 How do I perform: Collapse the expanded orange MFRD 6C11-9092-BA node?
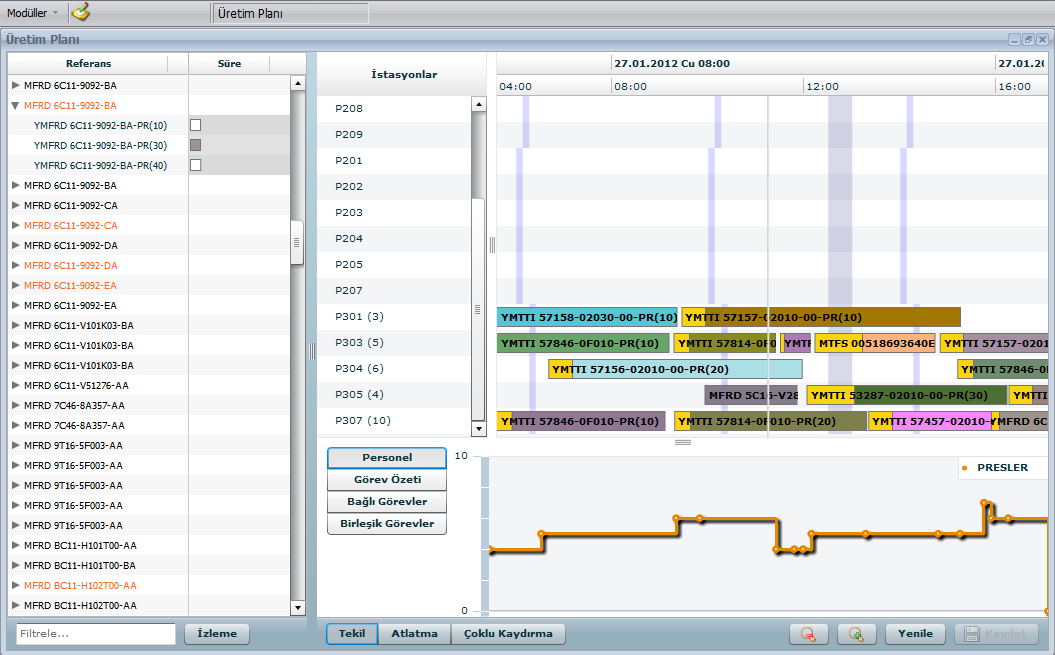tap(15, 105)
